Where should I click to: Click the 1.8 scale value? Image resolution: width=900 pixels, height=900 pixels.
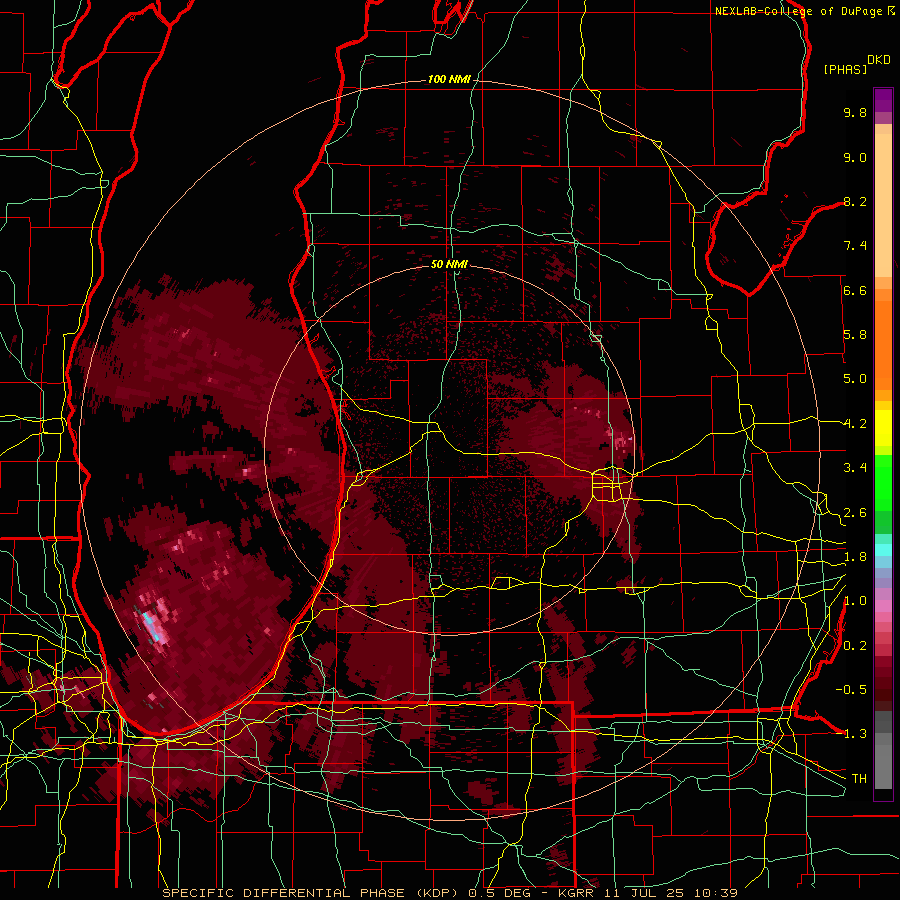pos(855,557)
